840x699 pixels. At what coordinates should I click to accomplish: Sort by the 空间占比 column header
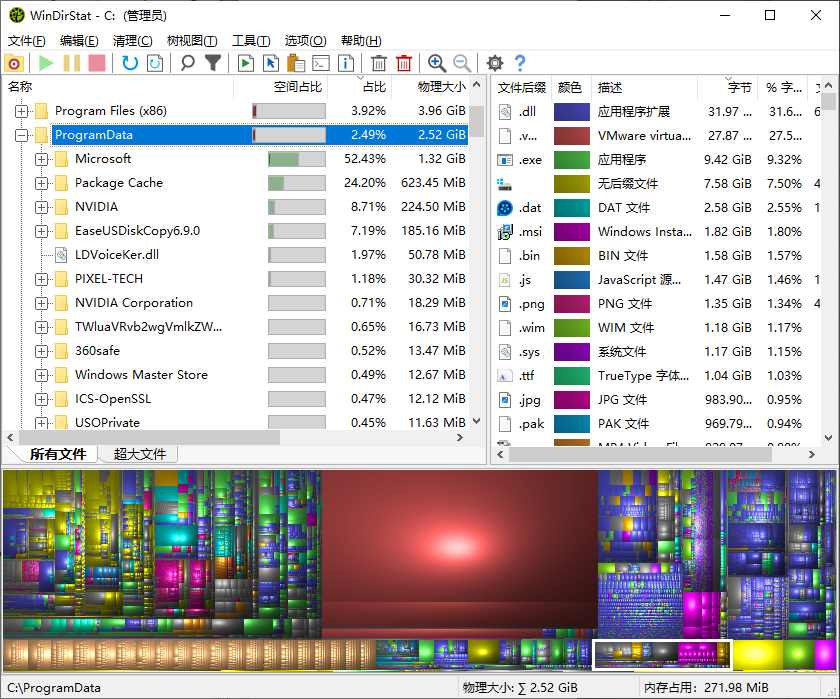click(x=281, y=87)
